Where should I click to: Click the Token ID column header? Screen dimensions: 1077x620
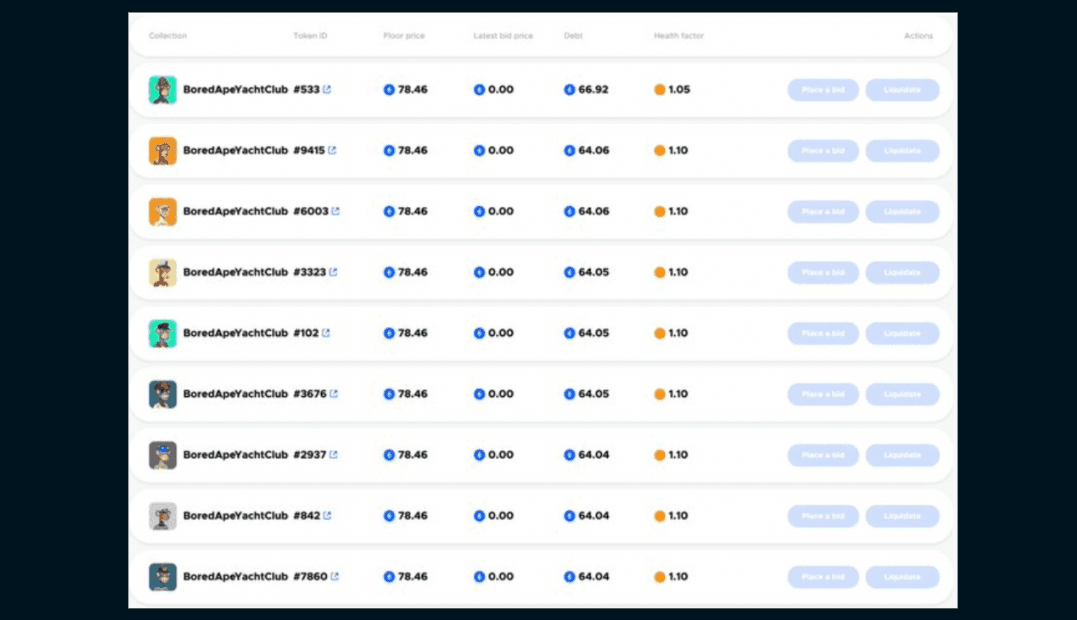310,36
